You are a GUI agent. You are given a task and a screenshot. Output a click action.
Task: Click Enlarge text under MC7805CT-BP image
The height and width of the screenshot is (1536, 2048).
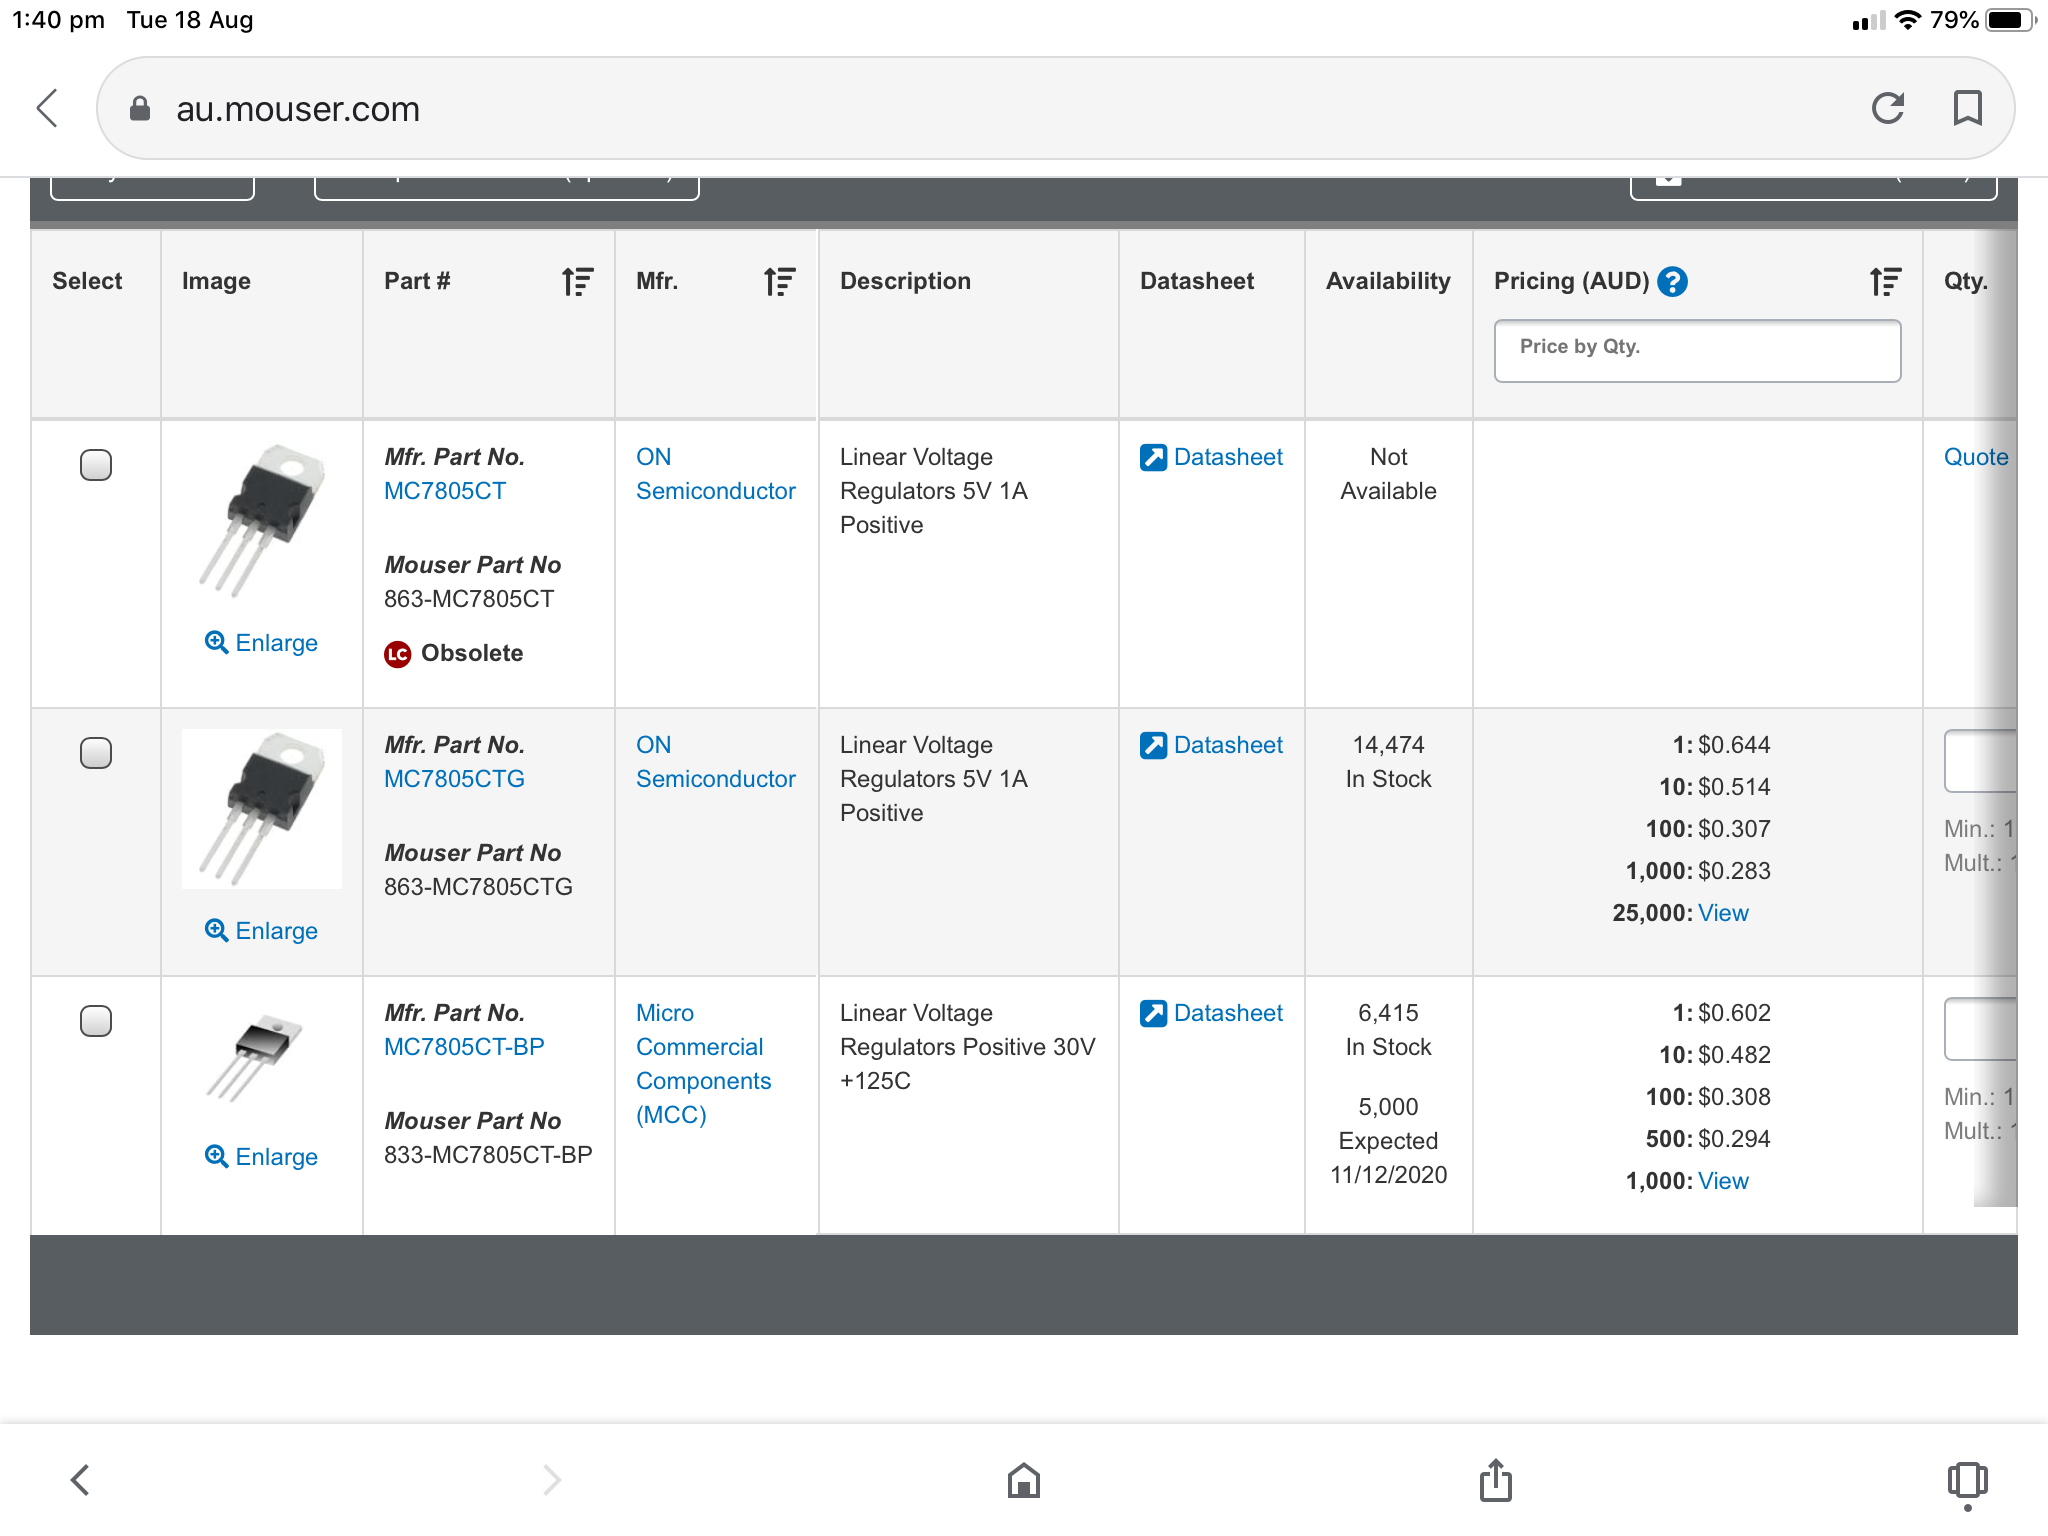277,1157
